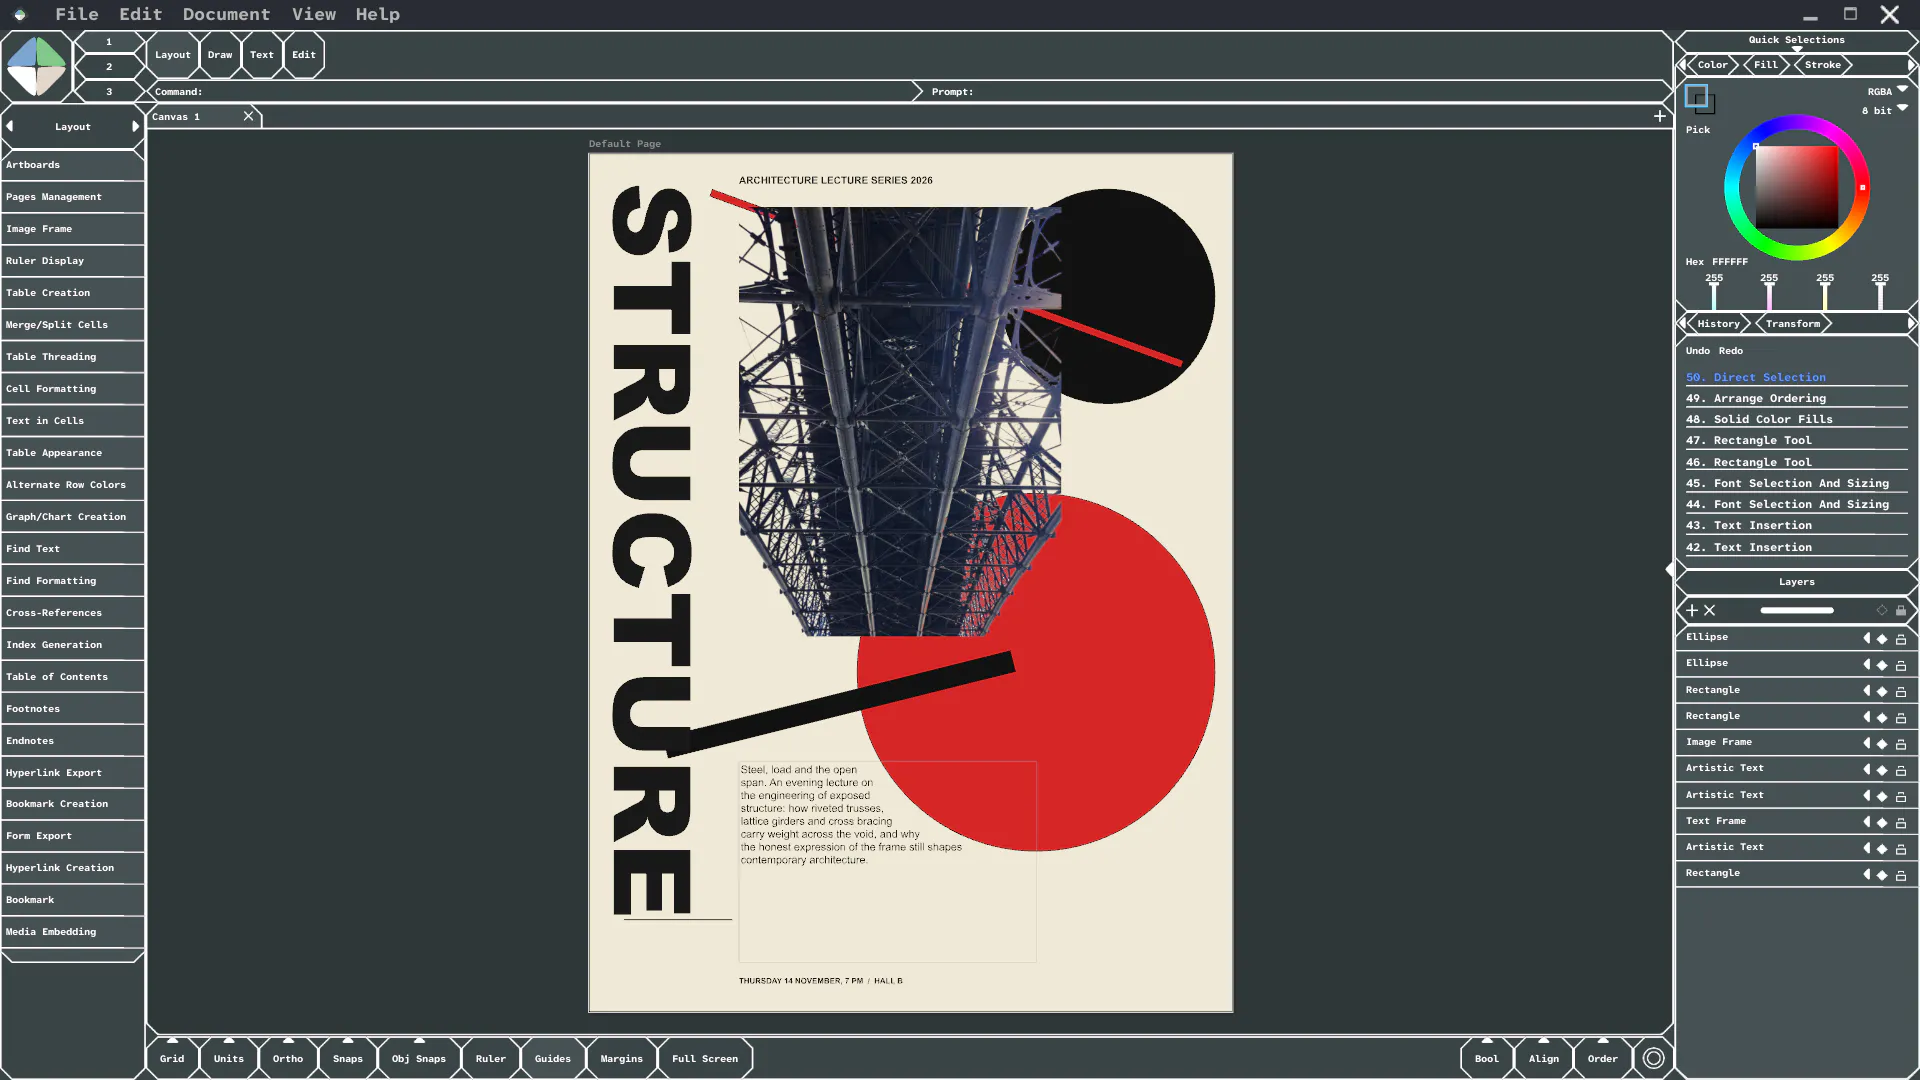The image size is (1920, 1080).
Task: Delete layer using the X icon in Layers
Action: click(x=1710, y=610)
